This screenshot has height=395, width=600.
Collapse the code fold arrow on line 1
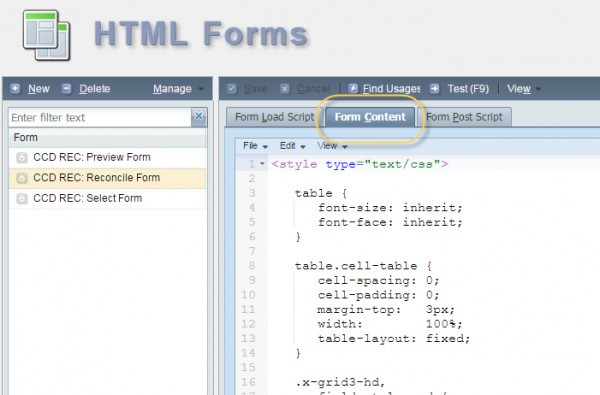point(262,164)
